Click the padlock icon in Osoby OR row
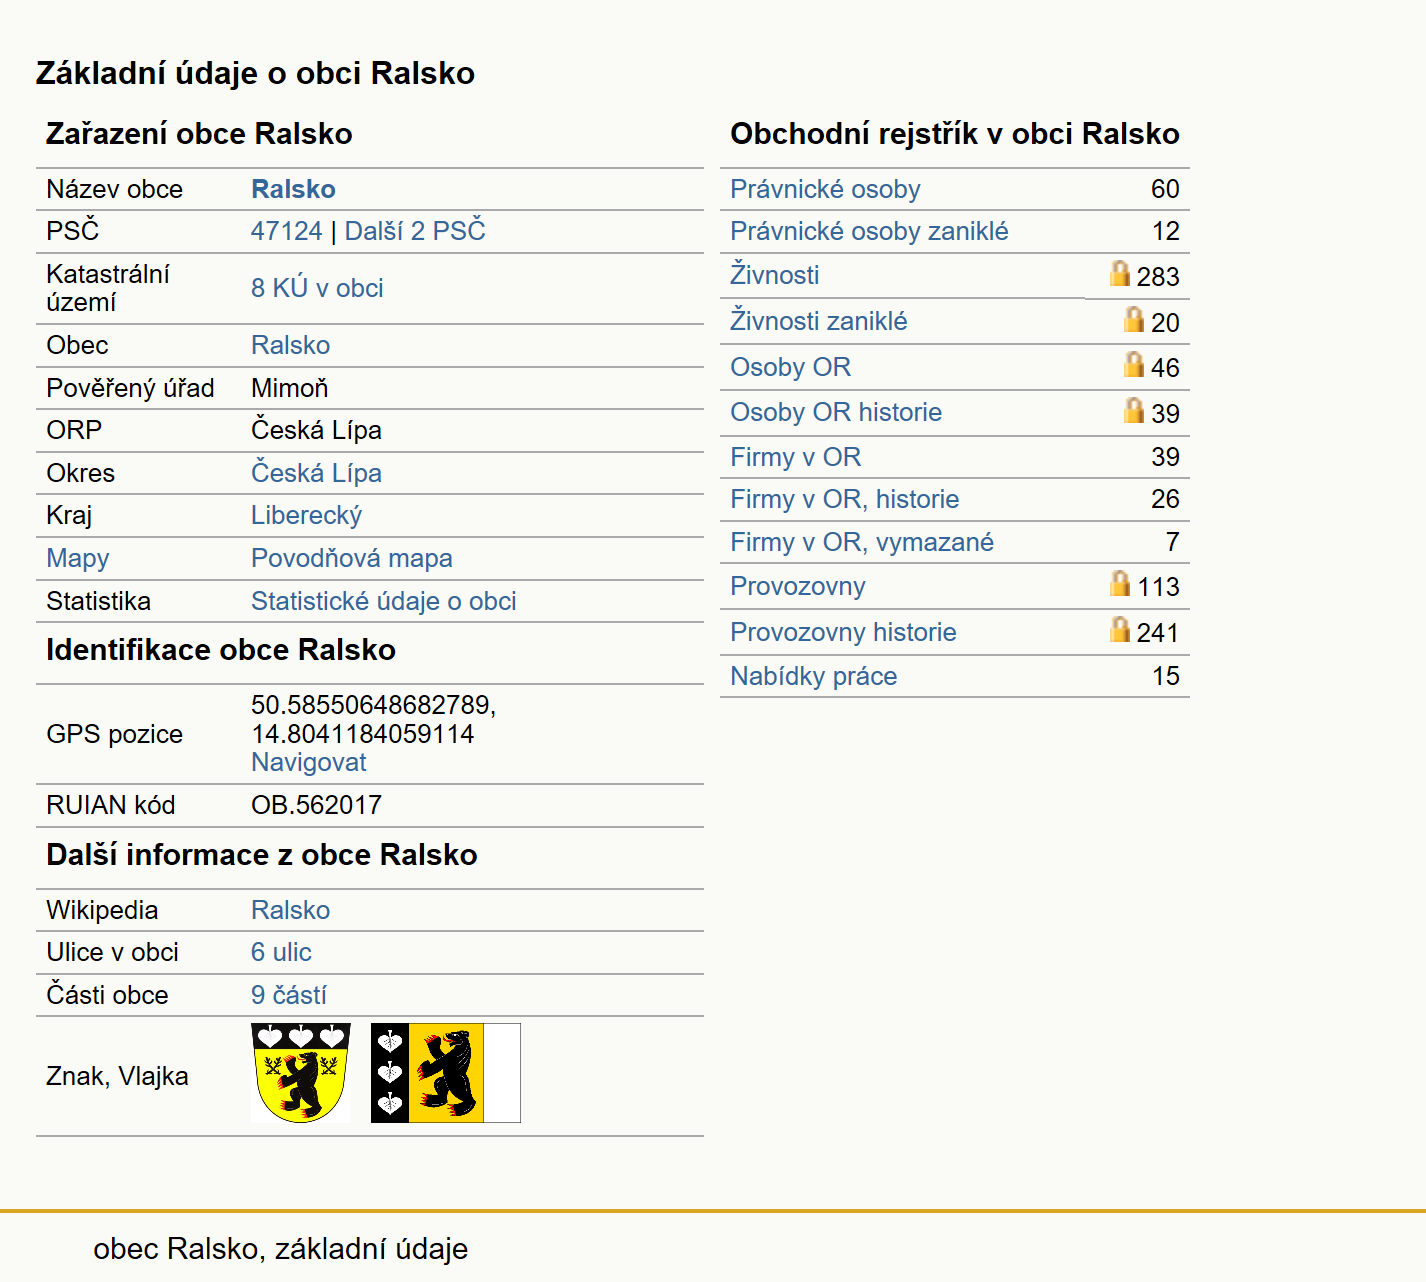The height and width of the screenshot is (1282, 1426). coord(1134,364)
